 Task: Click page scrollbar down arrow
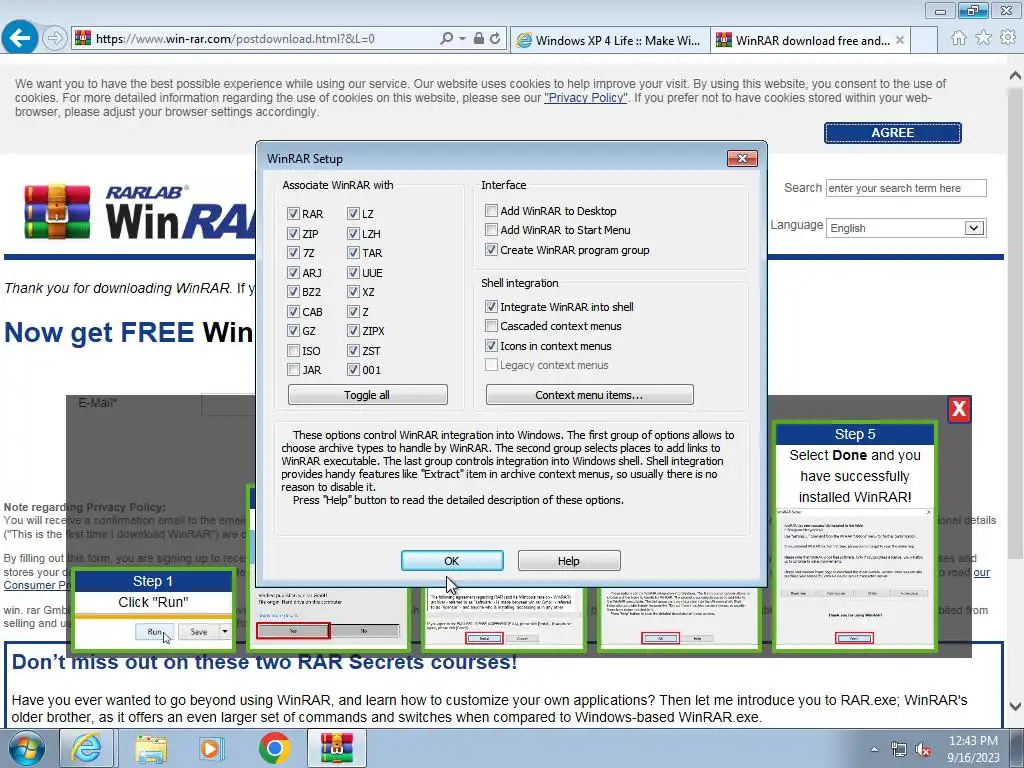[x=1015, y=706]
